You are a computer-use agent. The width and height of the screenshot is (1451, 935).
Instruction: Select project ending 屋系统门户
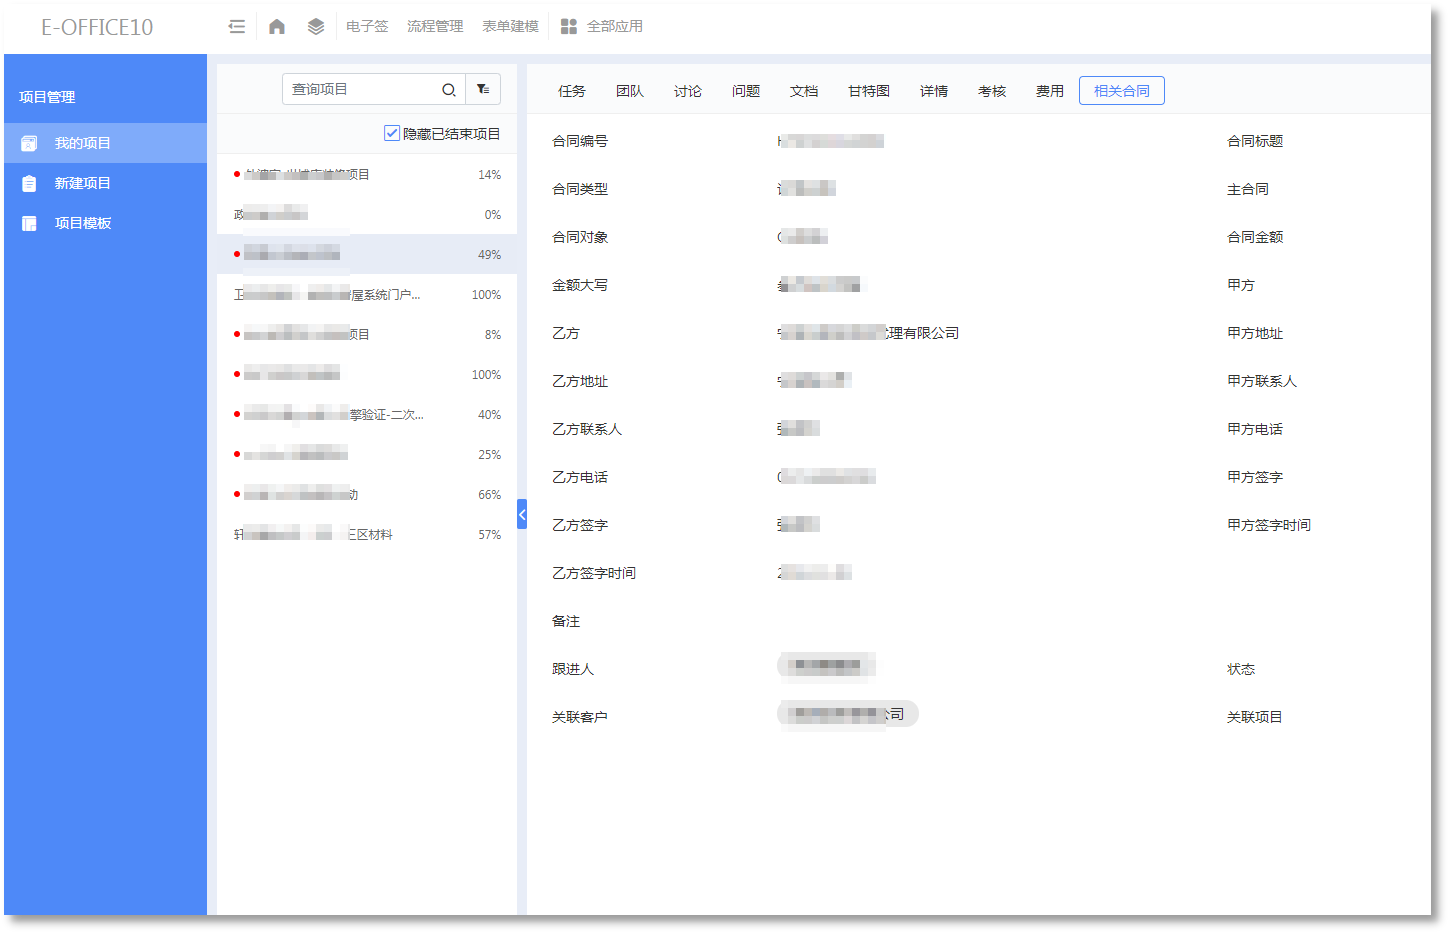click(367, 294)
